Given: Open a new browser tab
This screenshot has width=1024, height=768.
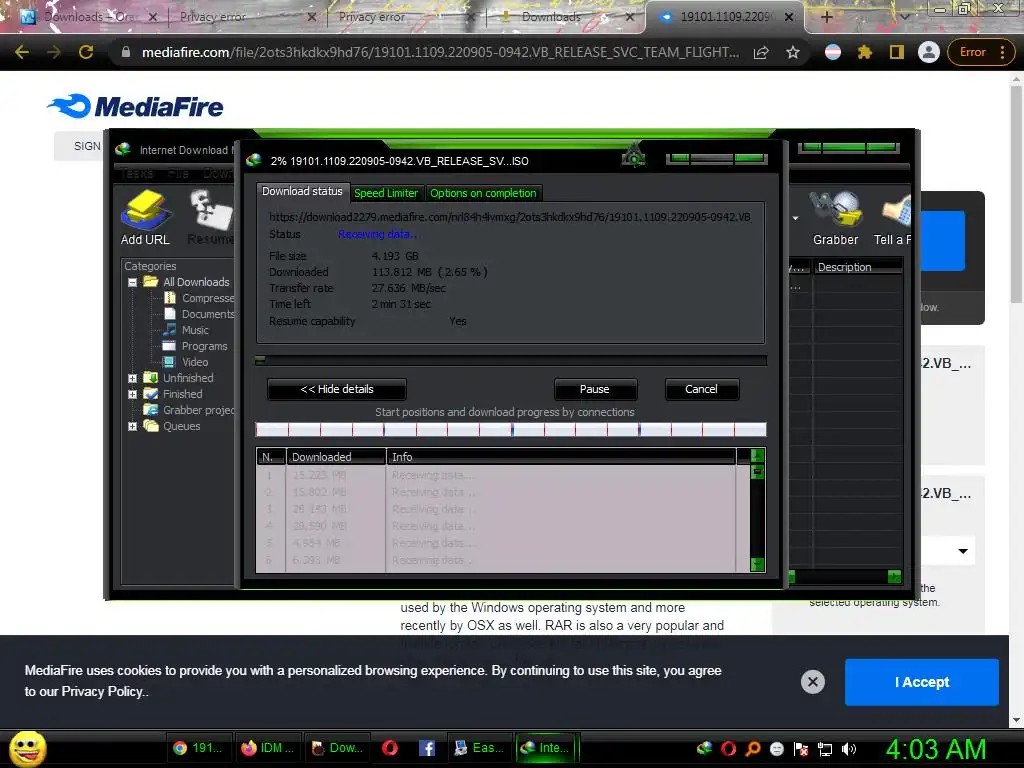Looking at the screenshot, I should pos(826,17).
